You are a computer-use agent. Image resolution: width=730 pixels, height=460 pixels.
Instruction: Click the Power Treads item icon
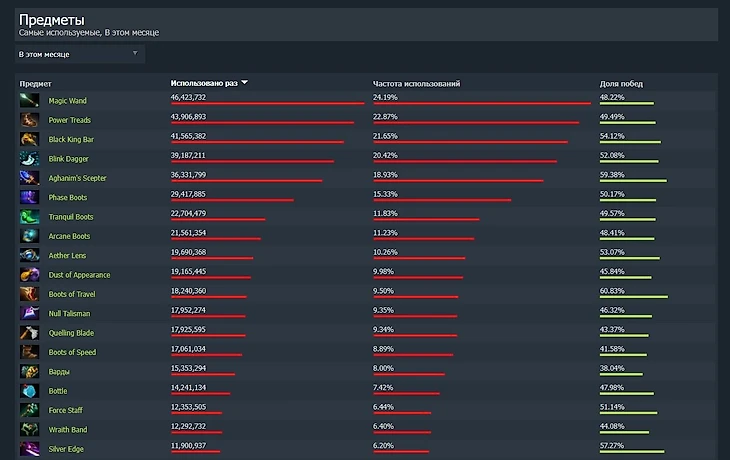click(29, 120)
